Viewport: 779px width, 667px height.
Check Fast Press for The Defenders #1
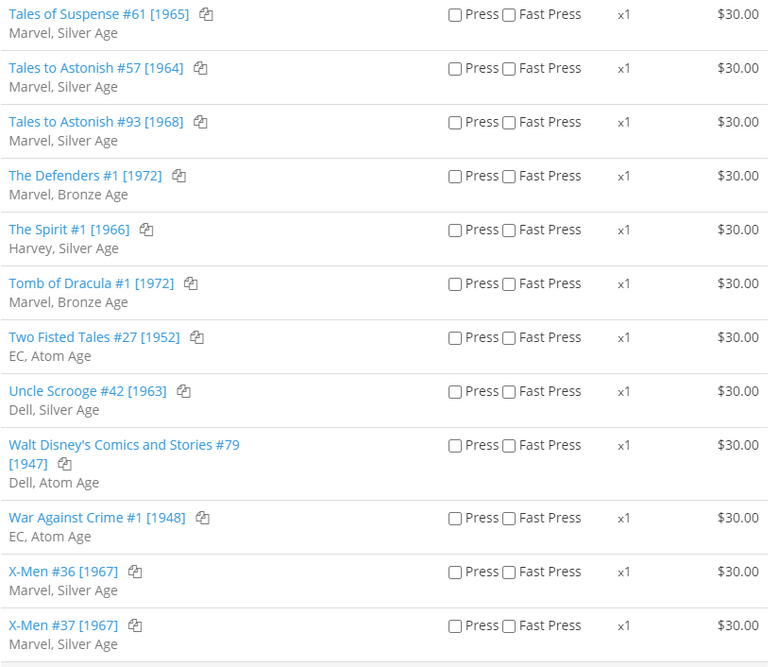(509, 176)
